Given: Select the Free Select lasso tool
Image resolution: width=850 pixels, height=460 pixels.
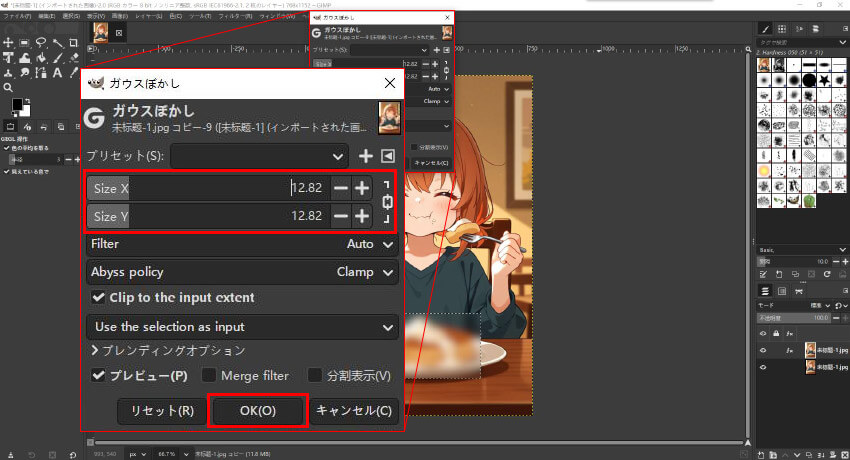Looking at the screenshot, I should coord(41,43).
